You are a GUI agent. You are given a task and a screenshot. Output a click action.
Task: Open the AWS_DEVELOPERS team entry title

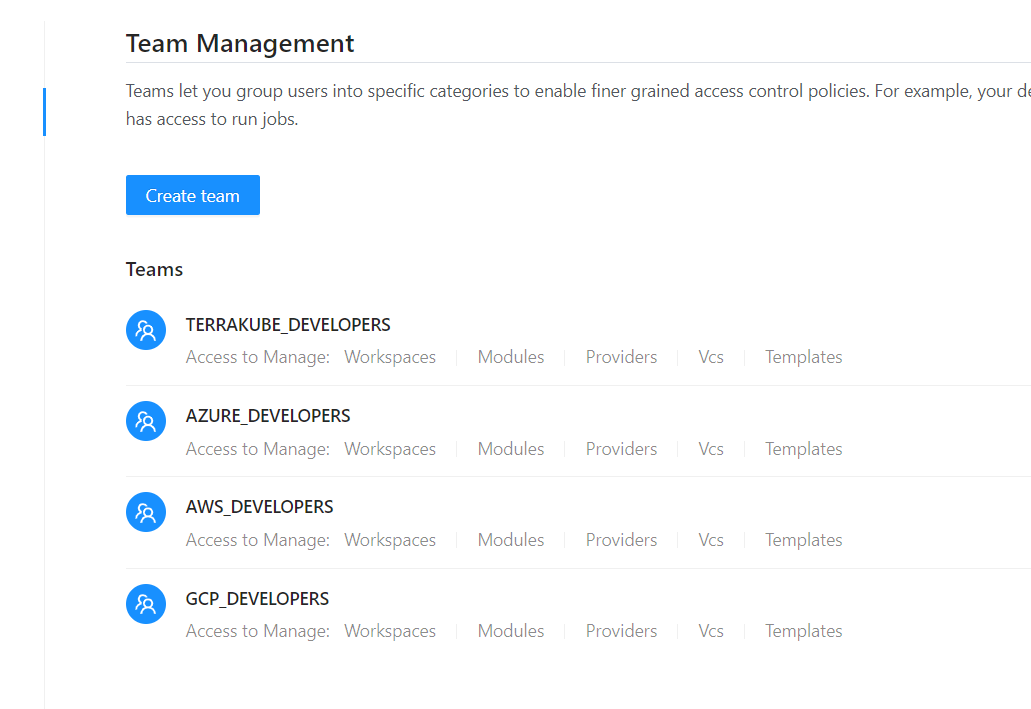(x=260, y=507)
